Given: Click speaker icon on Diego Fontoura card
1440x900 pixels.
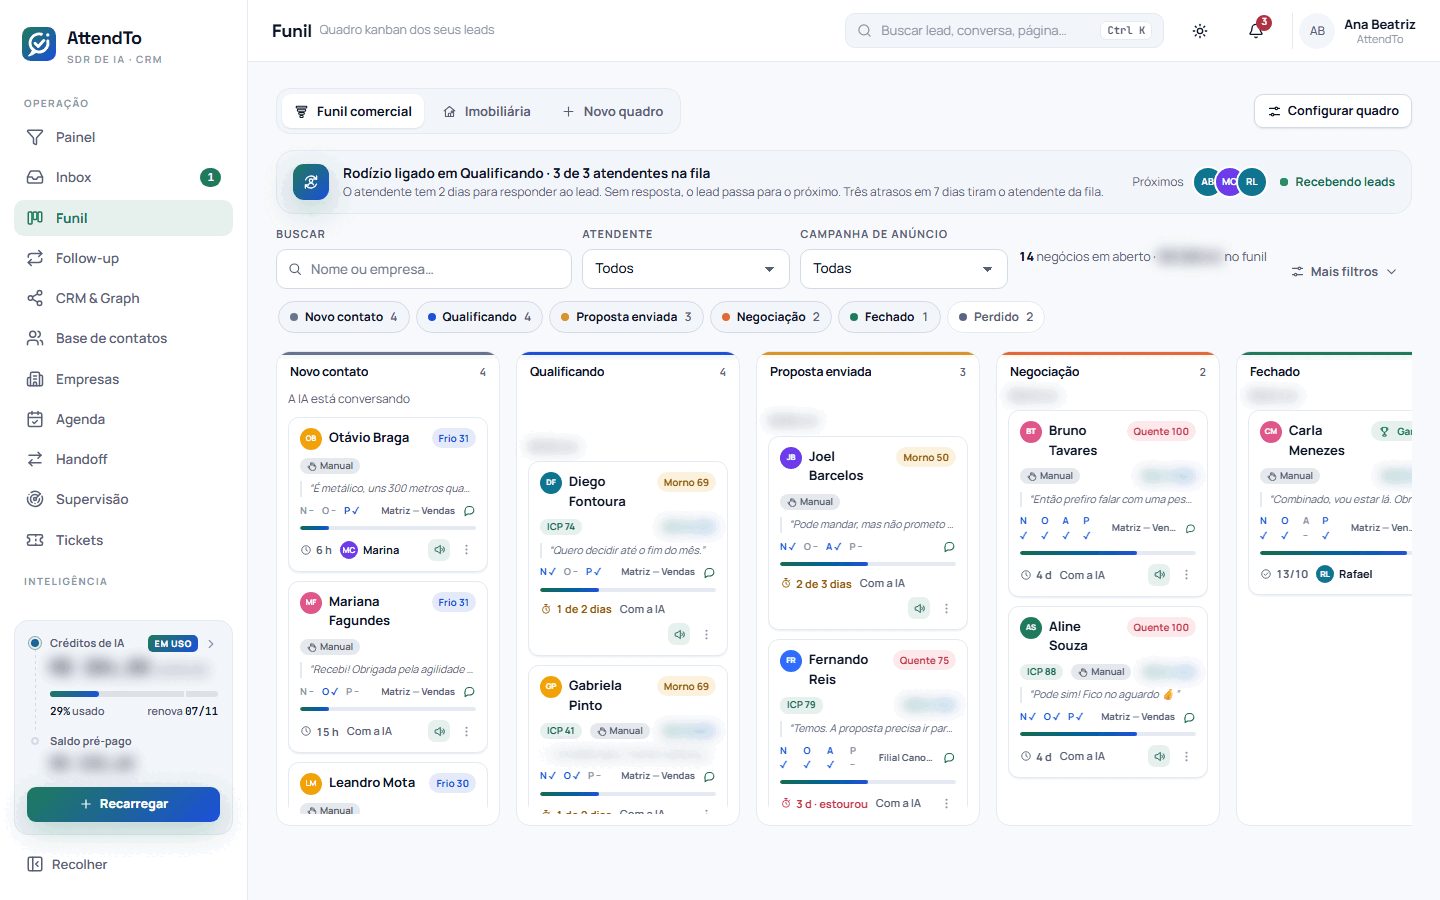Looking at the screenshot, I should click(x=679, y=634).
